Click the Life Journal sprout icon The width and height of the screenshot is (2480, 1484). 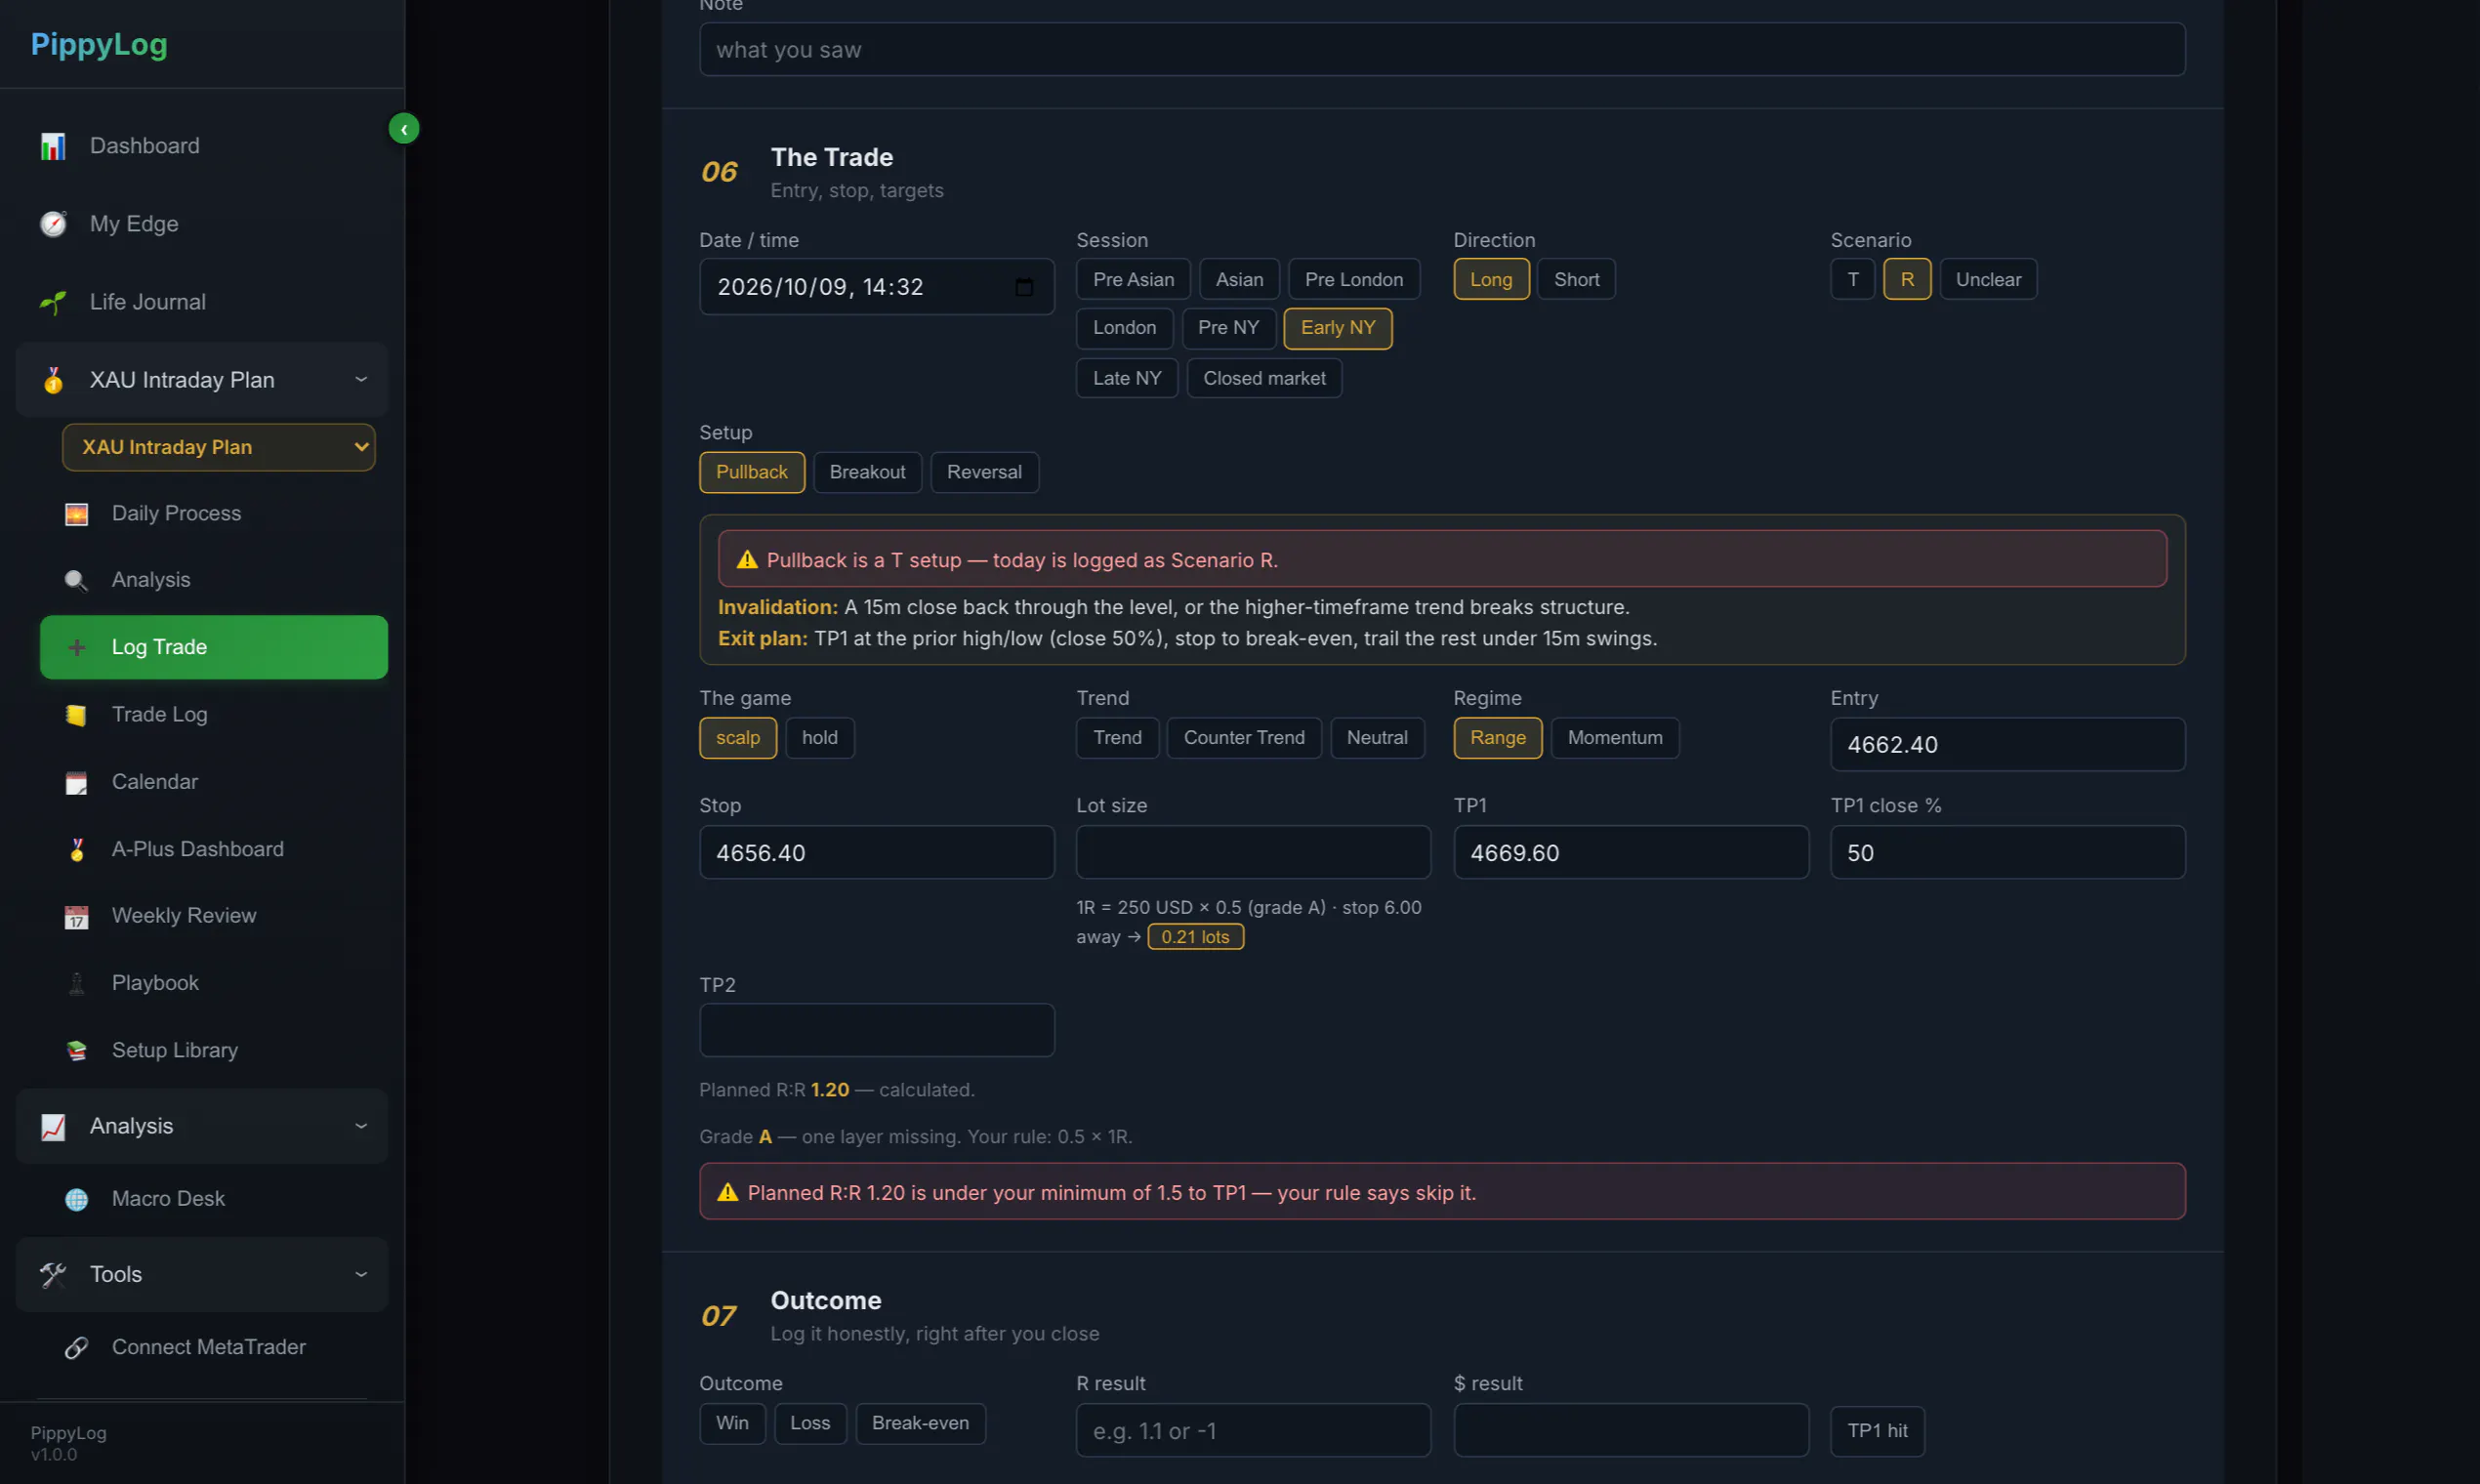pos(53,302)
